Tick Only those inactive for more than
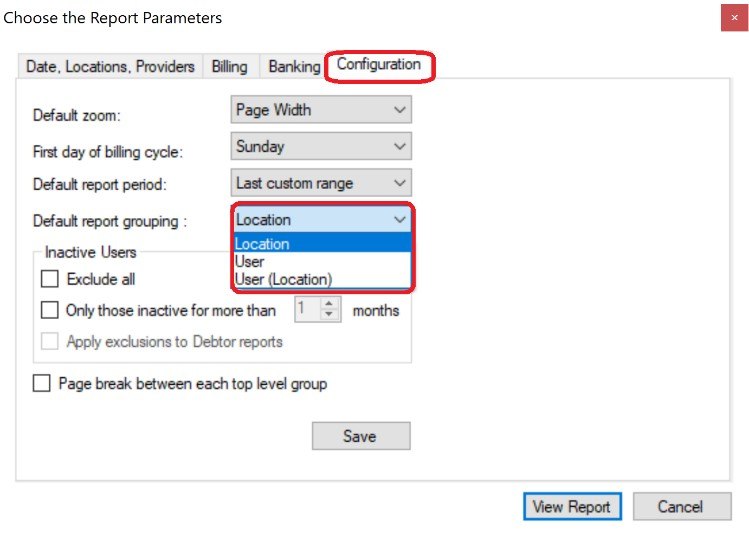 click(x=50, y=310)
